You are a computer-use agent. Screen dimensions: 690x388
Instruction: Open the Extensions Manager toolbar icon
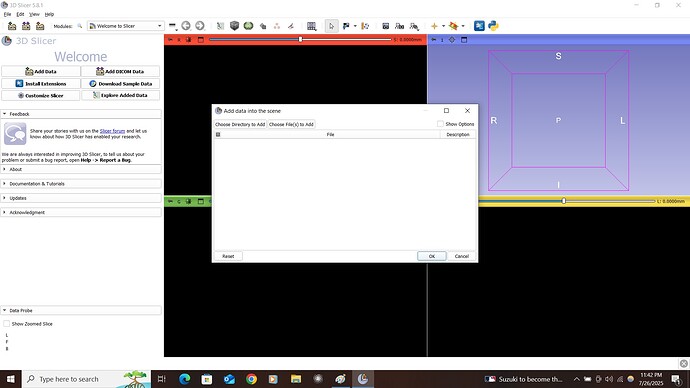click(479, 26)
